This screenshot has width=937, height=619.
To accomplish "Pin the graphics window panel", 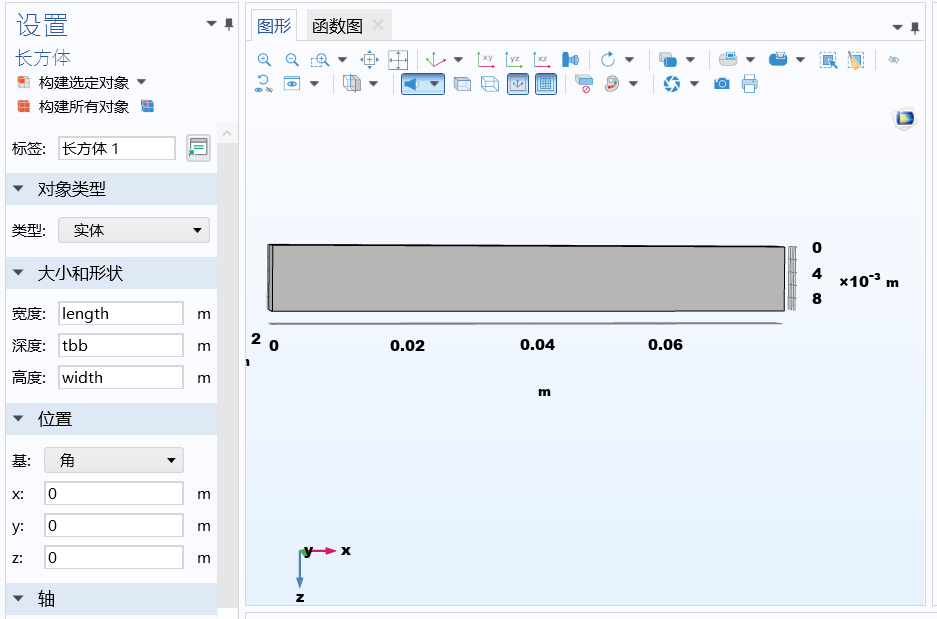I will pyautogui.click(x=914, y=27).
